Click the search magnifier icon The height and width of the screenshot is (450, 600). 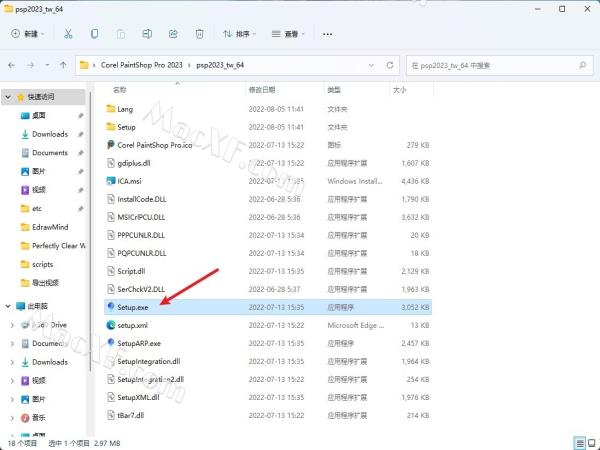tap(583, 65)
